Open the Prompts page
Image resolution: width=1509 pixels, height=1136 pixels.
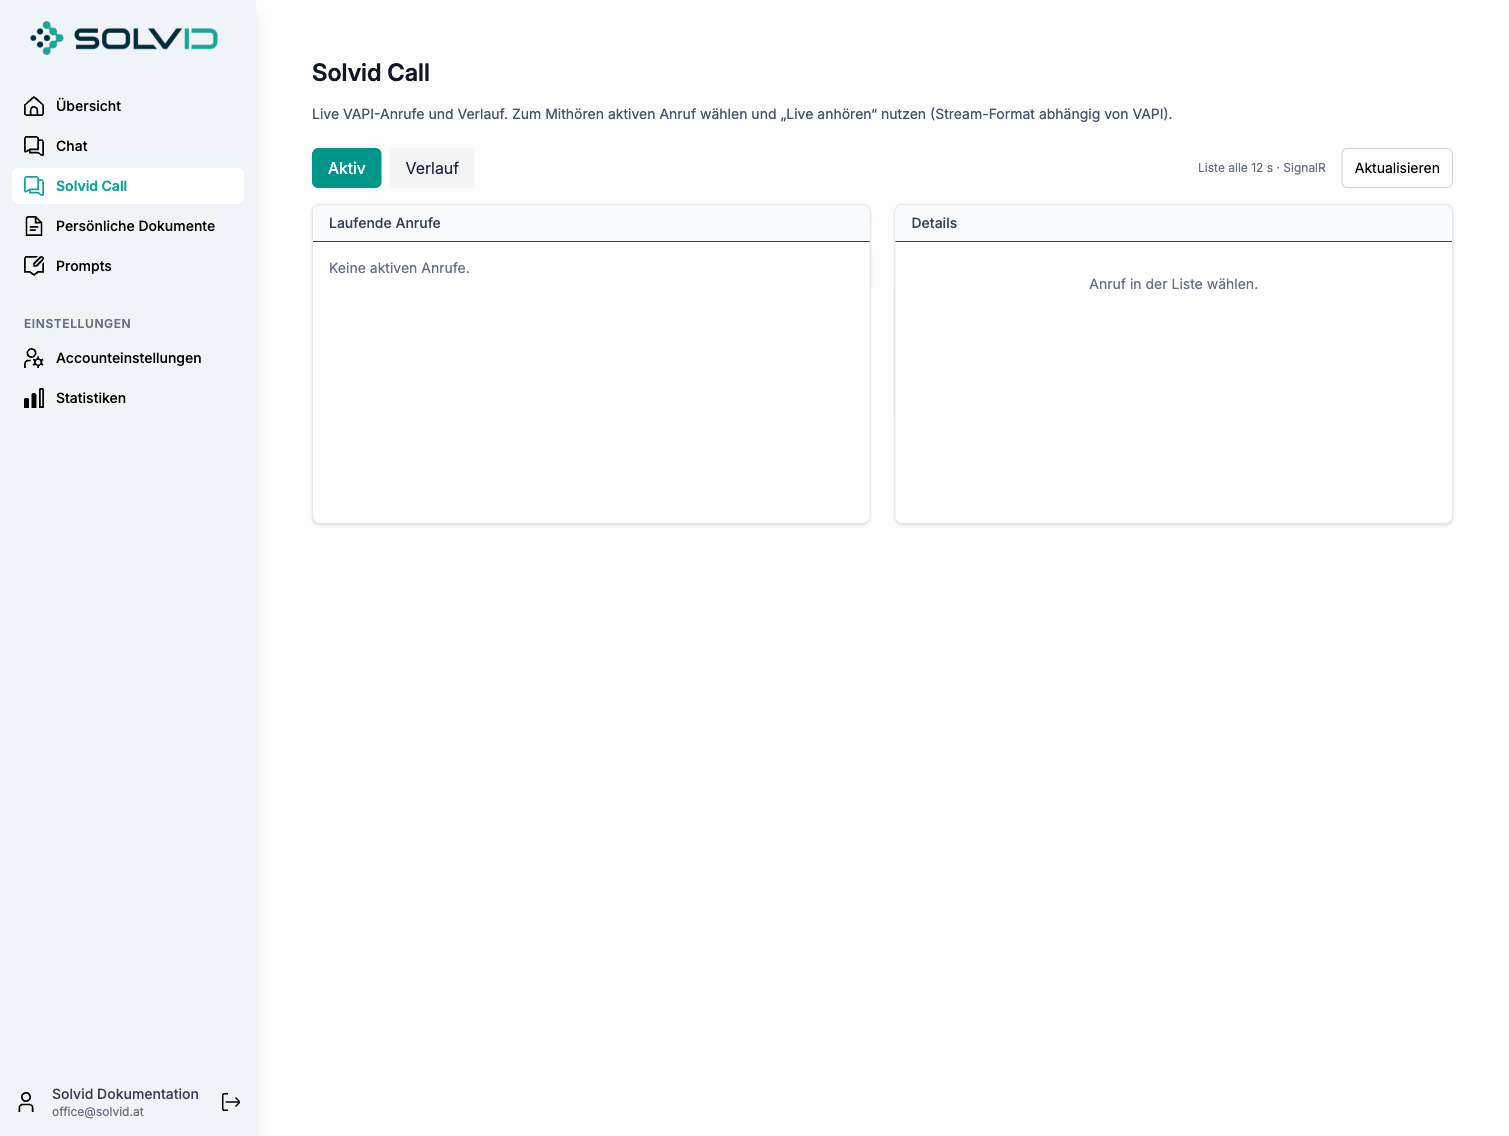click(128, 266)
